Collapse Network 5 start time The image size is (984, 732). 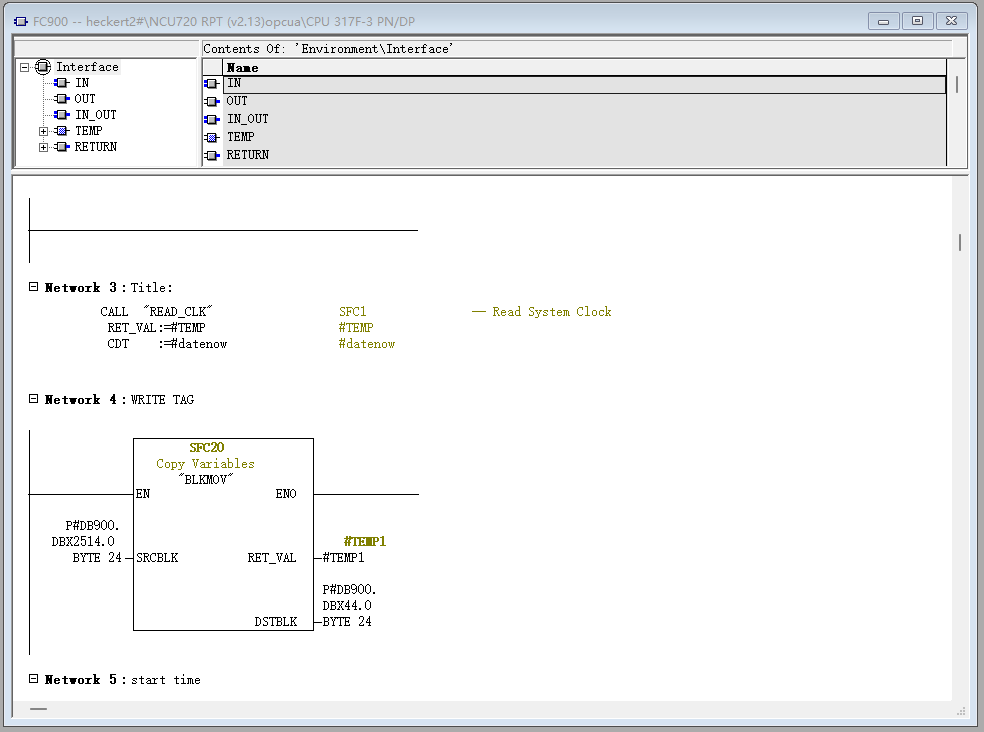pyautogui.click(x=32, y=679)
